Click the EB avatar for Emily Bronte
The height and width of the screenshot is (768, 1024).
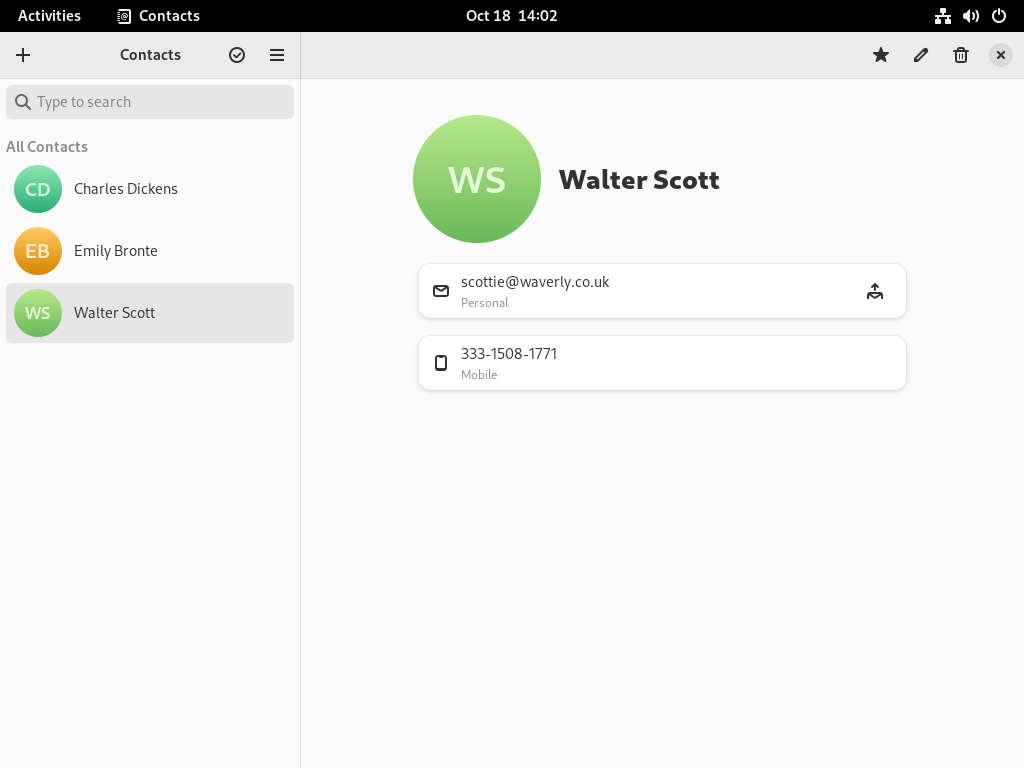[38, 251]
